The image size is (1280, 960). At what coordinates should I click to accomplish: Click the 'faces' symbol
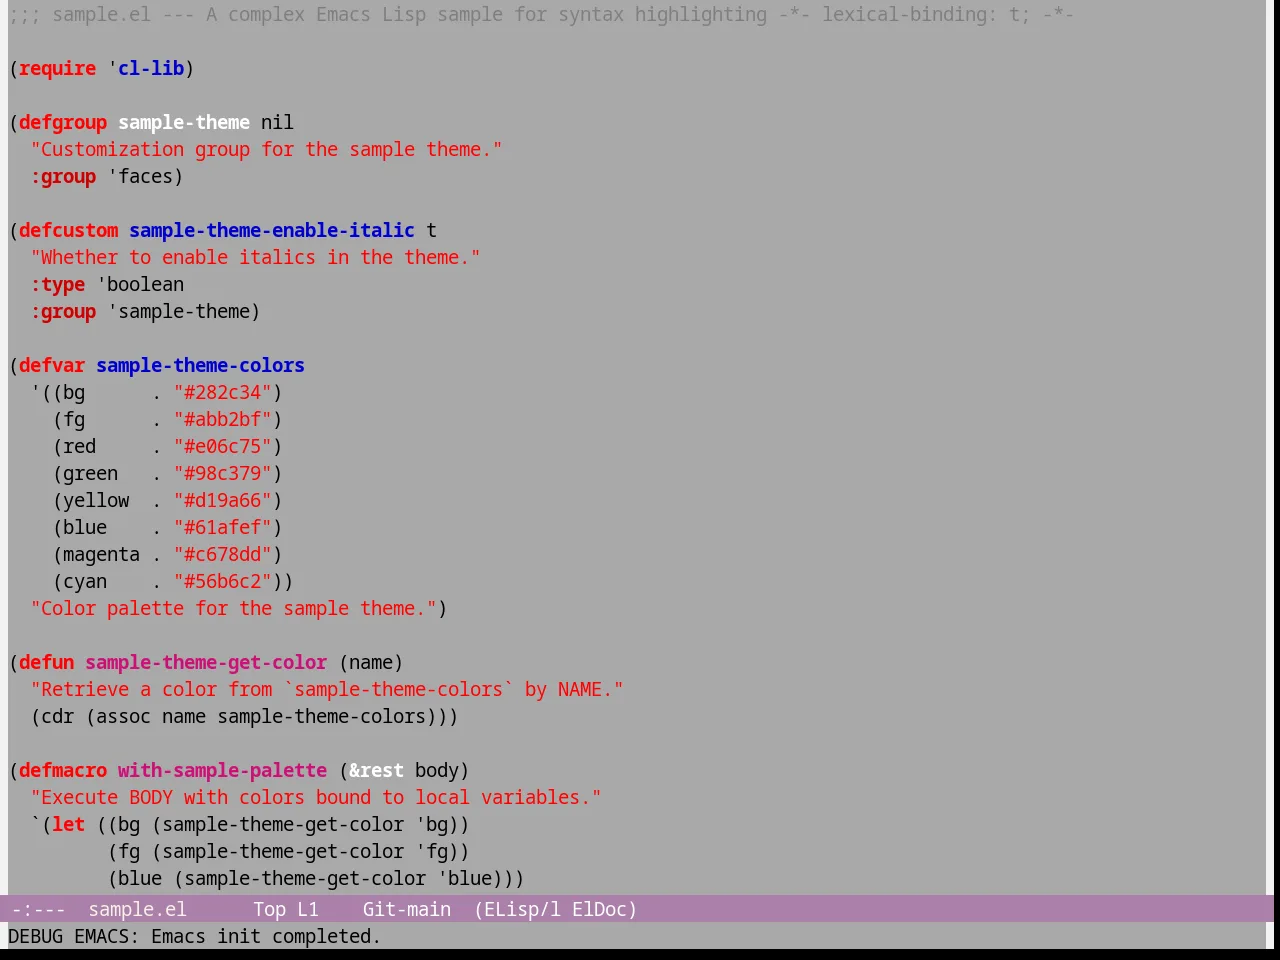pos(145,176)
